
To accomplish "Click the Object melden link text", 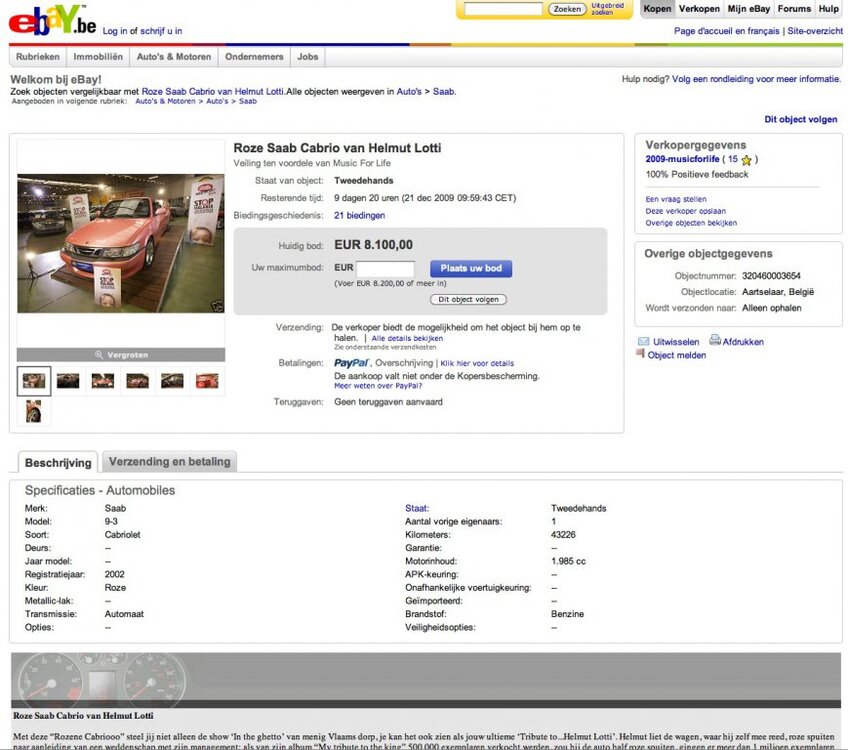I will point(677,355).
